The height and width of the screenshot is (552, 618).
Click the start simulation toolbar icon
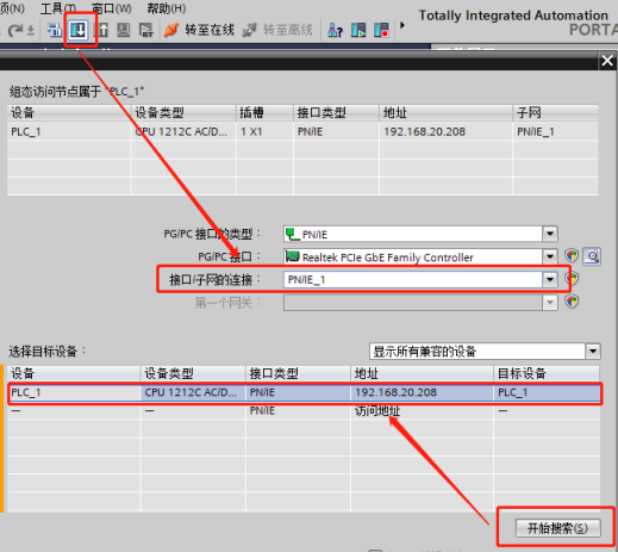click(x=123, y=30)
